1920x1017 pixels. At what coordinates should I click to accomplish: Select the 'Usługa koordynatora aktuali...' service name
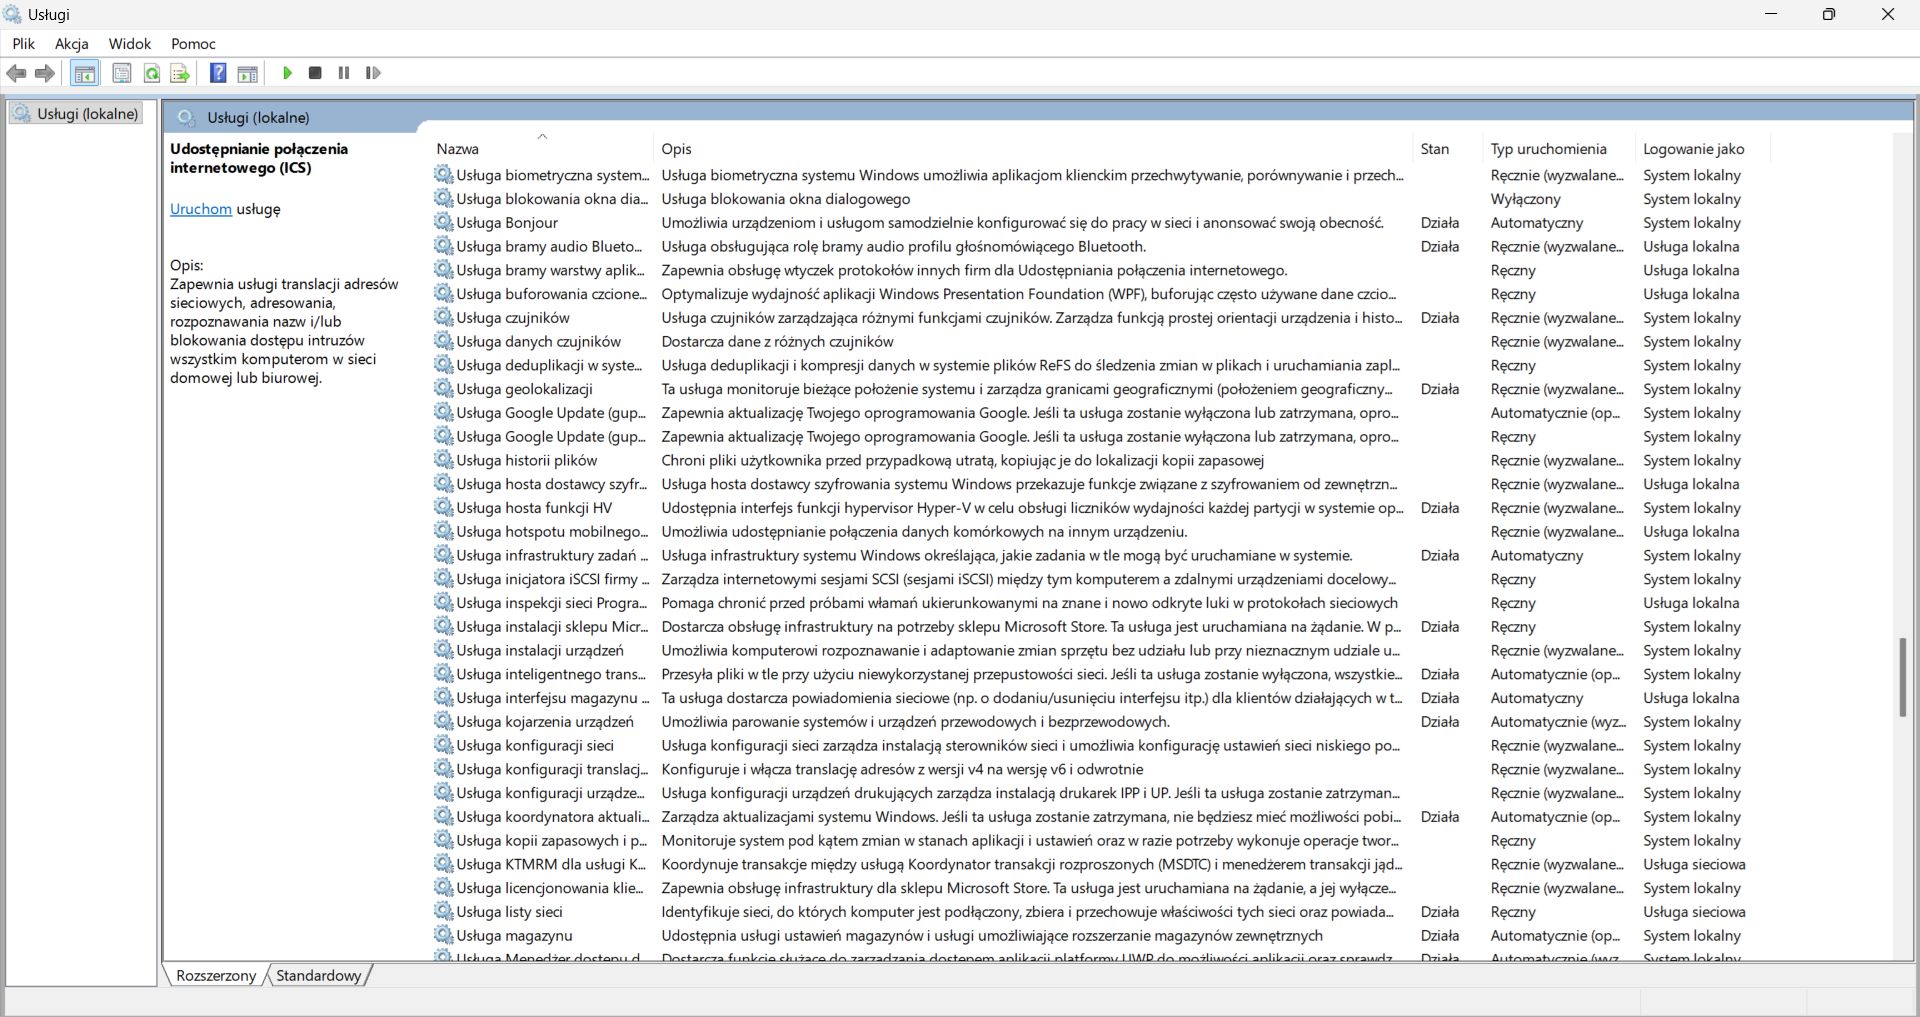(552, 816)
